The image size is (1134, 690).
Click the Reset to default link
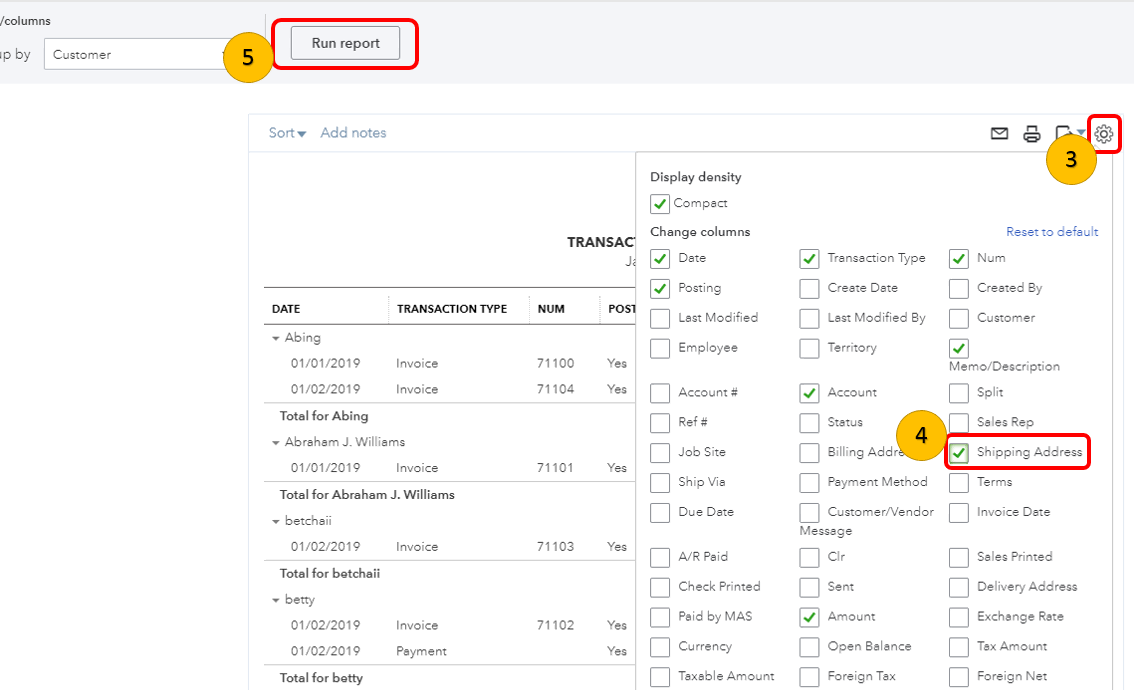pyautogui.click(x=1052, y=232)
